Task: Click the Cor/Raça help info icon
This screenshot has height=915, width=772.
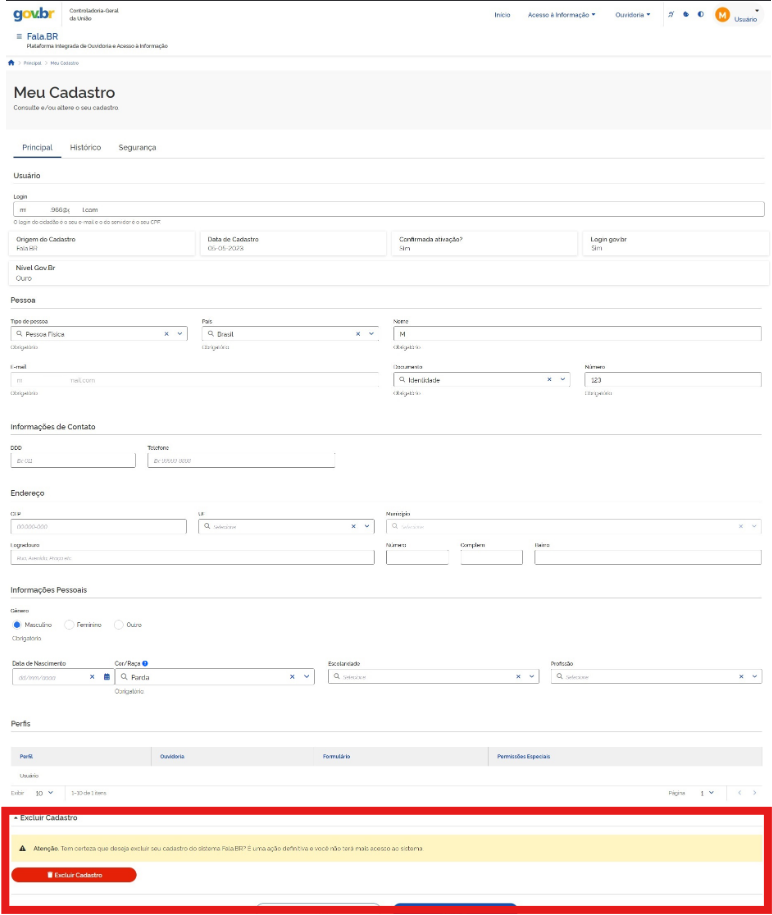Action: (x=145, y=663)
